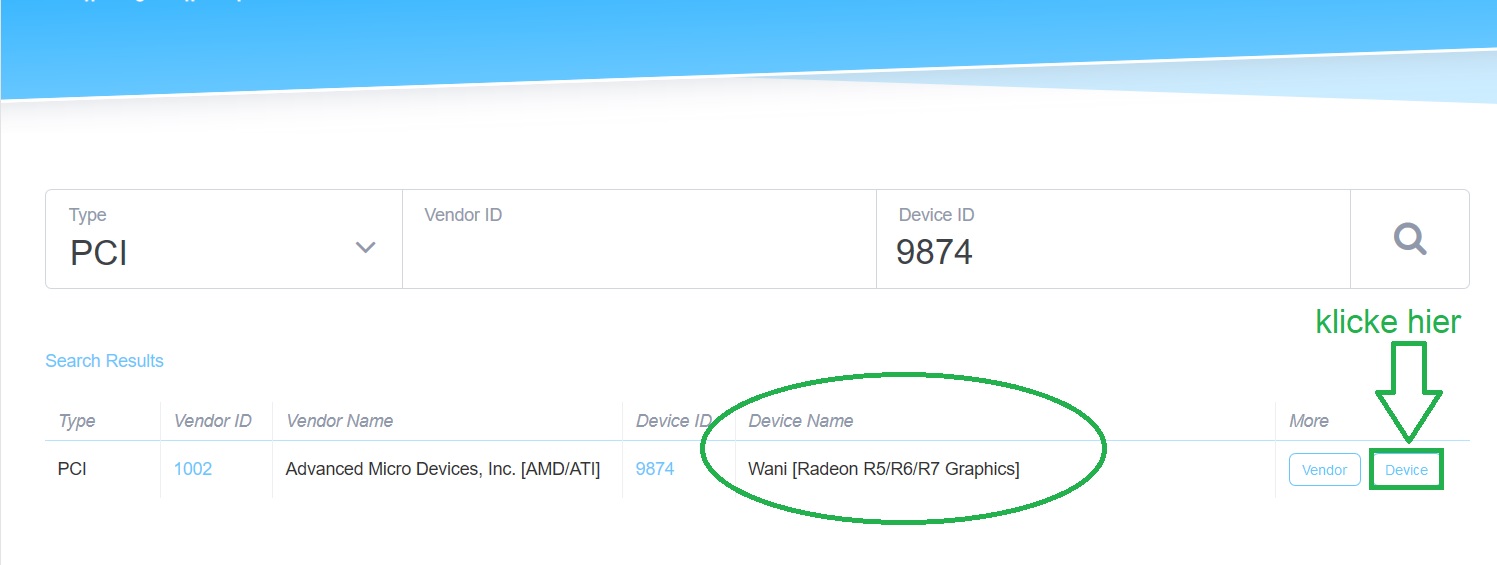
Task: Click the Vendor ID column header
Action: point(212,421)
